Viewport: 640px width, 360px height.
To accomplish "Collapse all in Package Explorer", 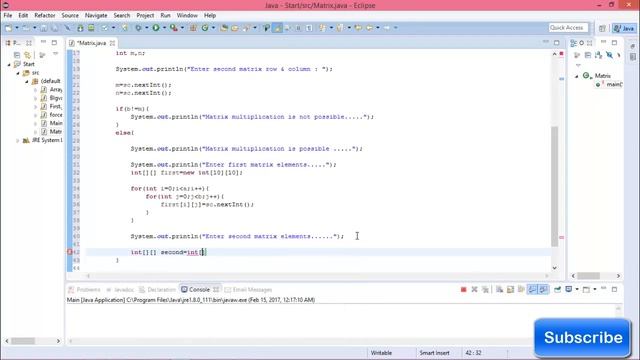I will tap(17, 55).
